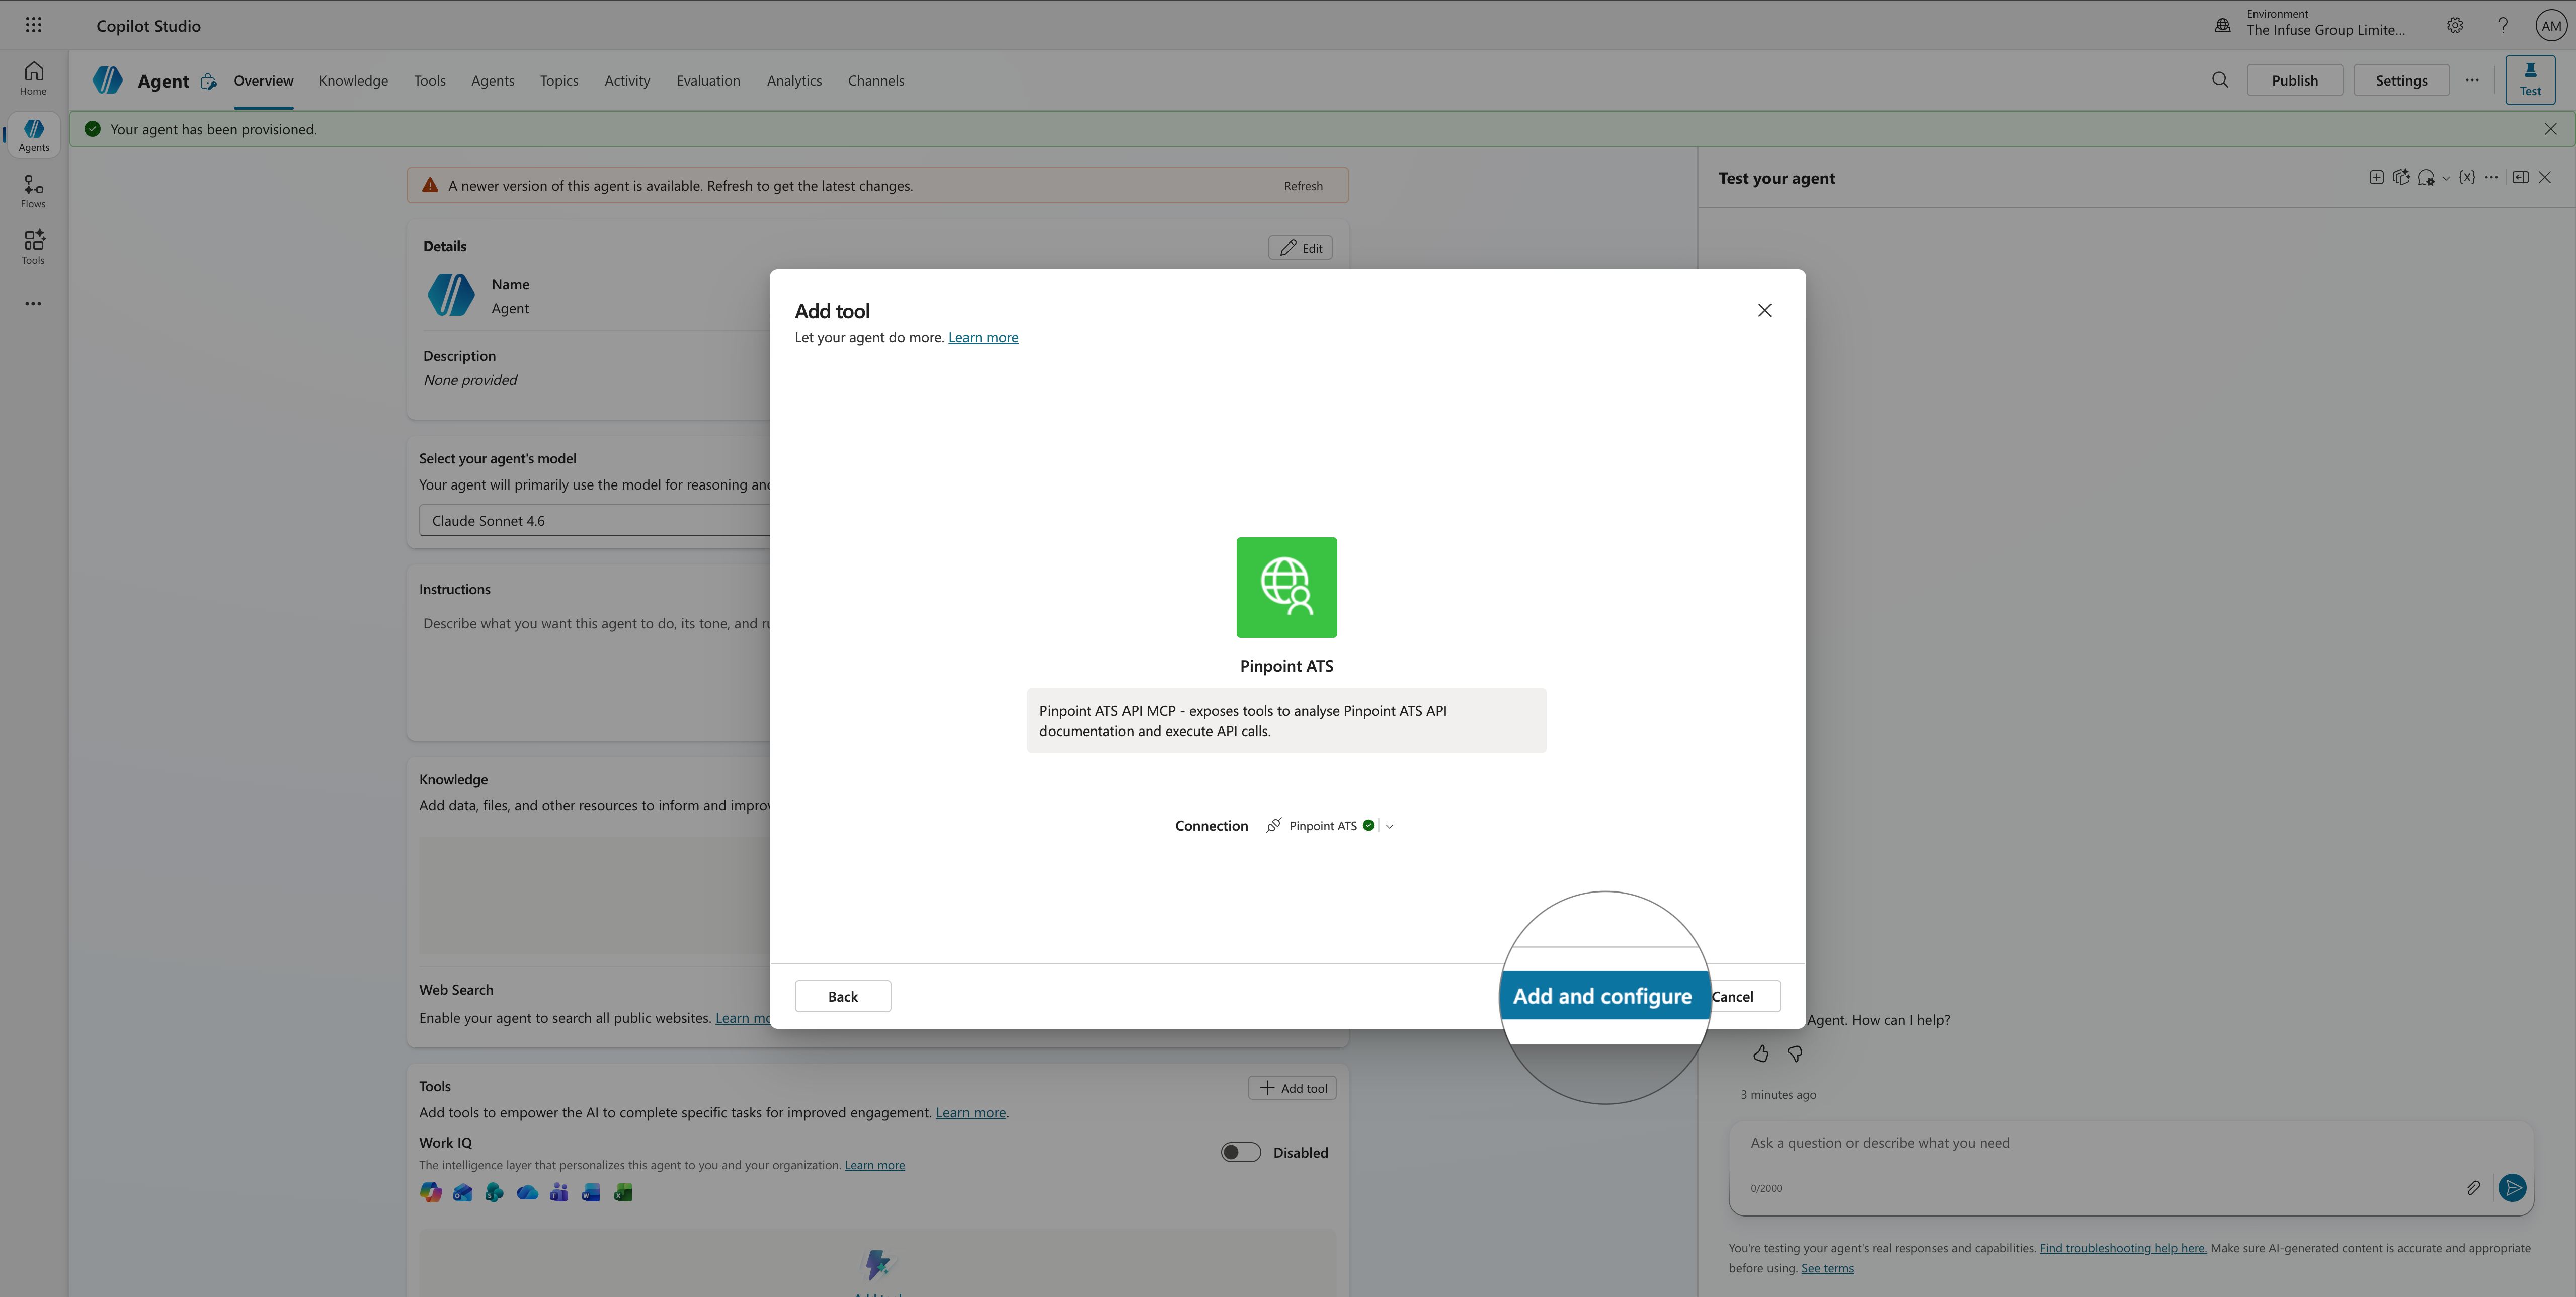Click the Publish button
Viewport: 2576px width, 1297px height.
pos(2294,80)
